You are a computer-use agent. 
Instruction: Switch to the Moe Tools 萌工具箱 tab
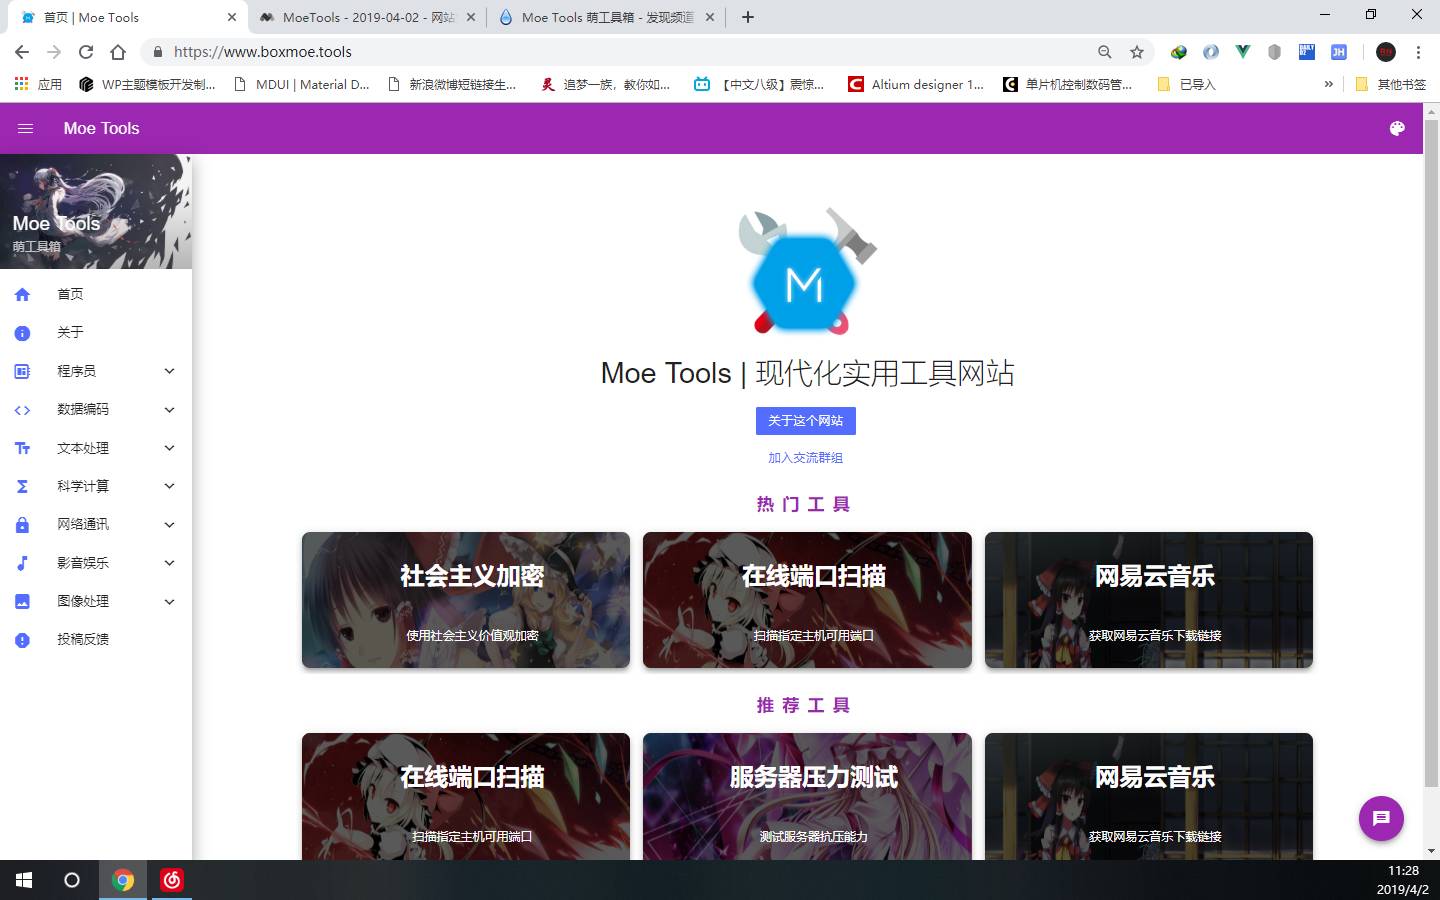coord(608,17)
